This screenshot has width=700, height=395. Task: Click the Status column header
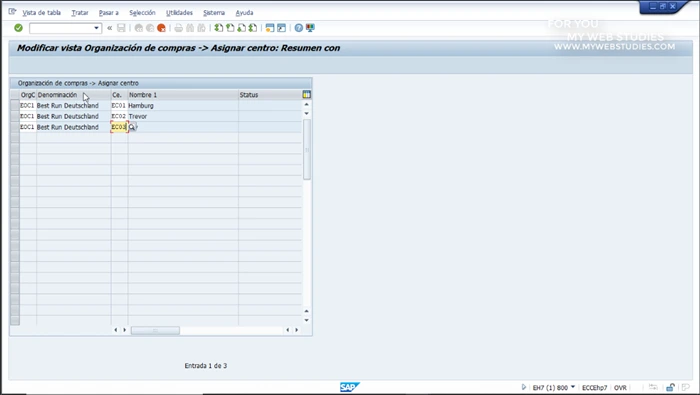click(x=270, y=95)
